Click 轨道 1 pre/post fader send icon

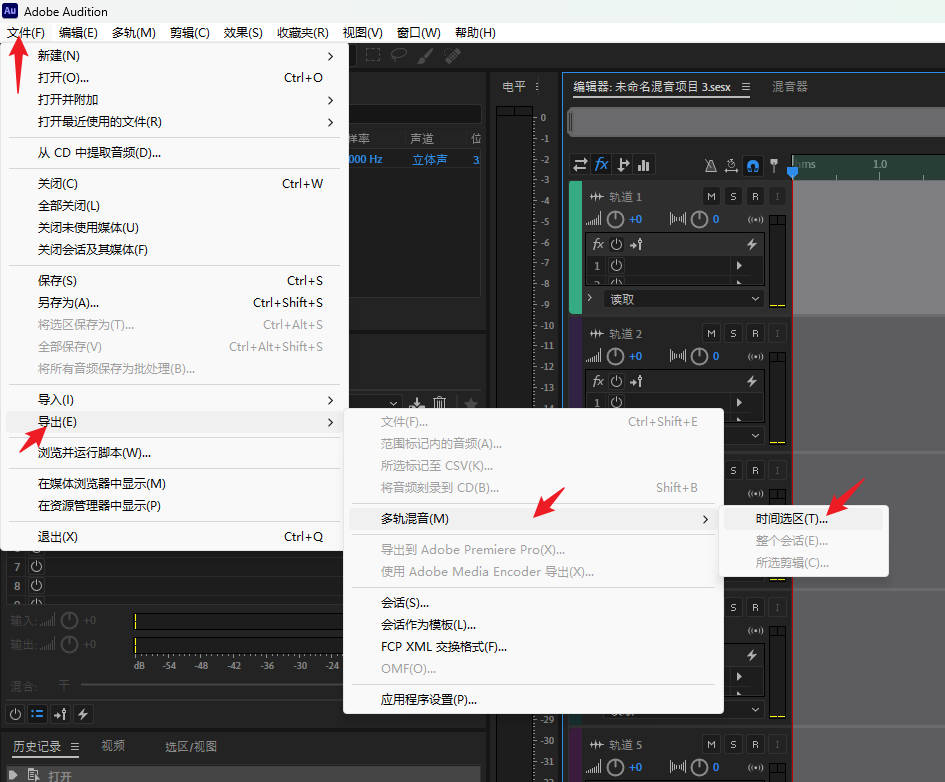(636, 244)
